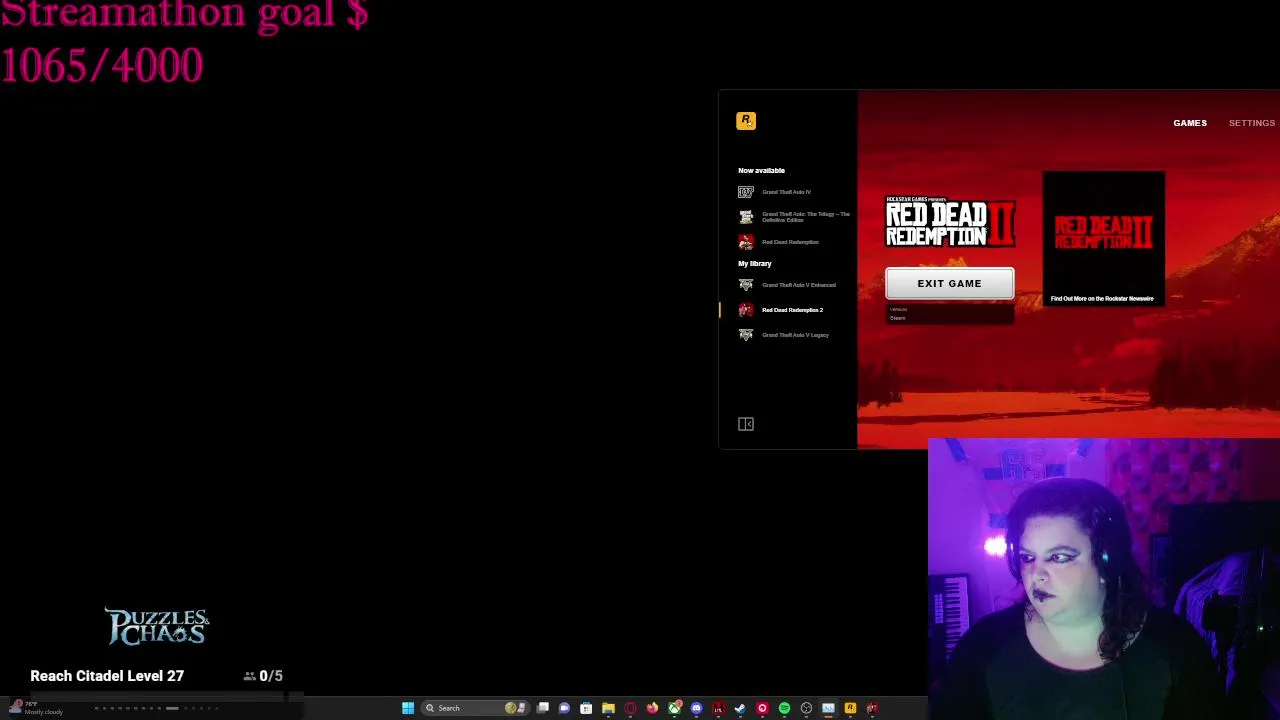Viewport: 1280px width, 720px height.
Task: Select Grand Theft Auto: The Trilogy entry
Action: 794,217
